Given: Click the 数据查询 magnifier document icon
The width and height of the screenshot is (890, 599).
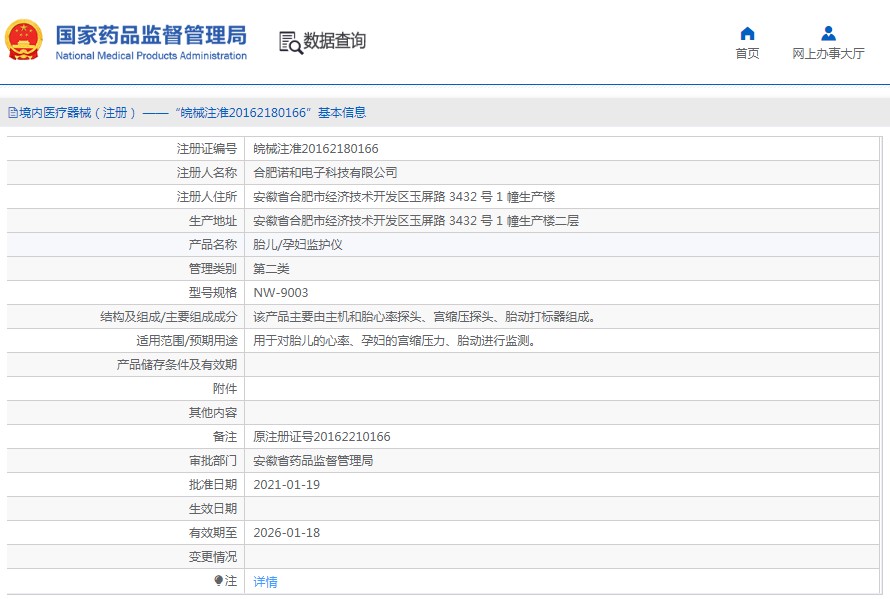Looking at the screenshot, I should click(x=290, y=42).
